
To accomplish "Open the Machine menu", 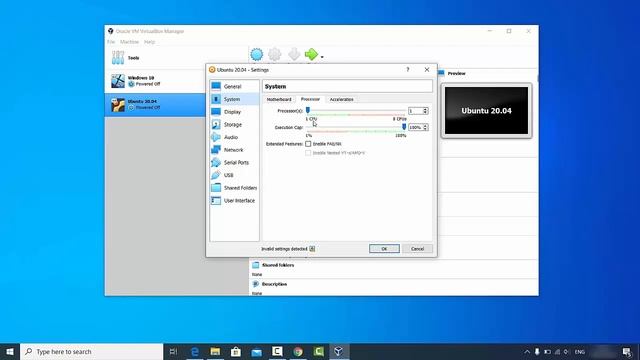I will click(129, 42).
